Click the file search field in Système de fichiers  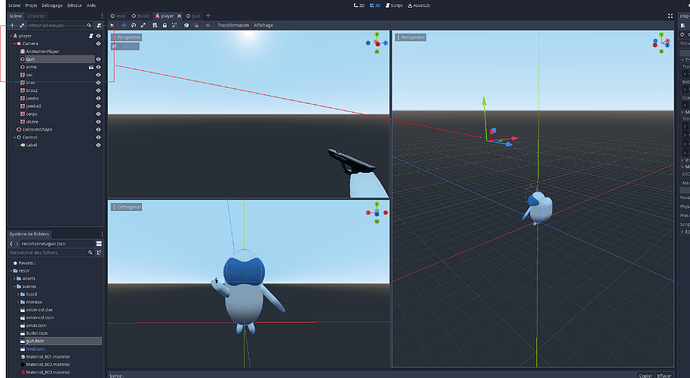click(x=48, y=253)
